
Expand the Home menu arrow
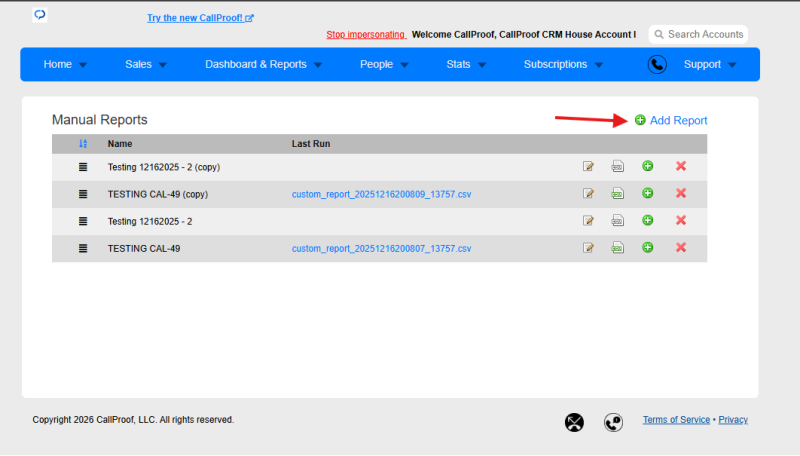(83, 65)
